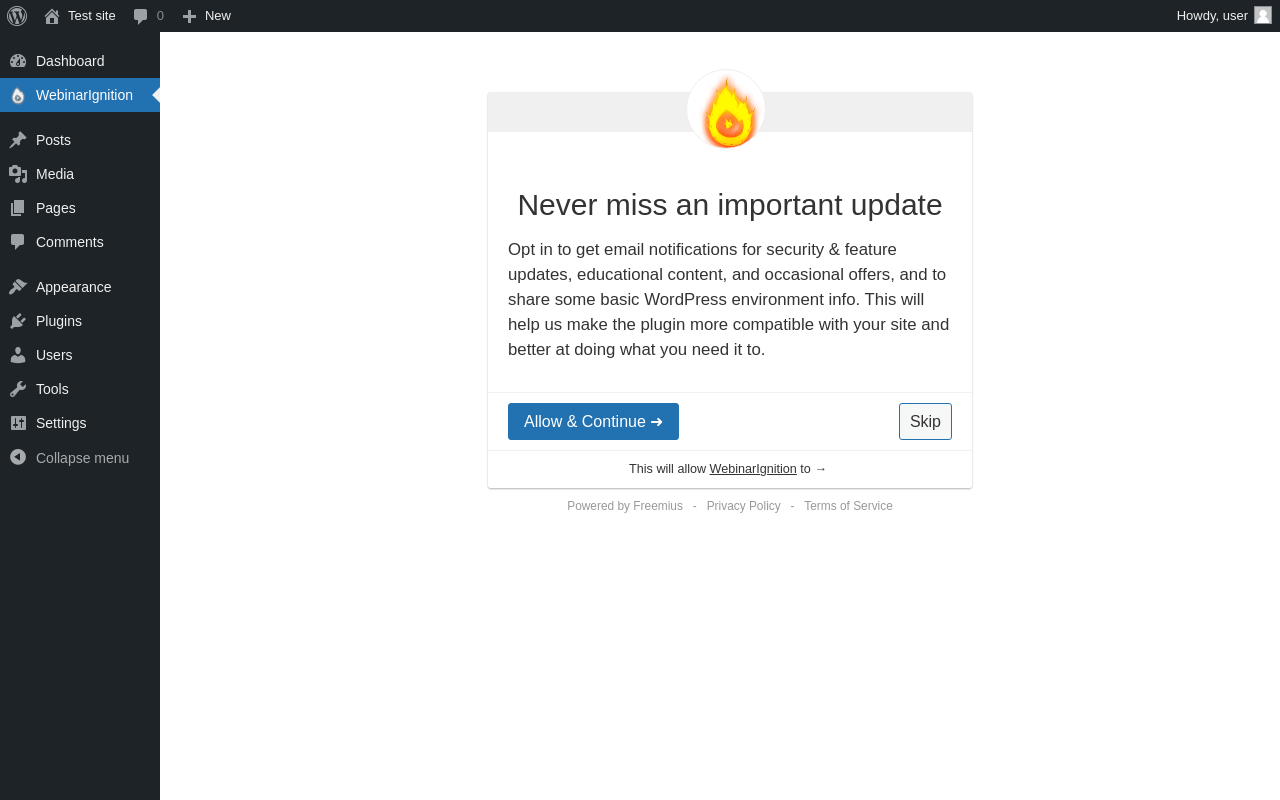Click the large flame plugin logo
This screenshot has width=1280, height=800.
point(727,110)
